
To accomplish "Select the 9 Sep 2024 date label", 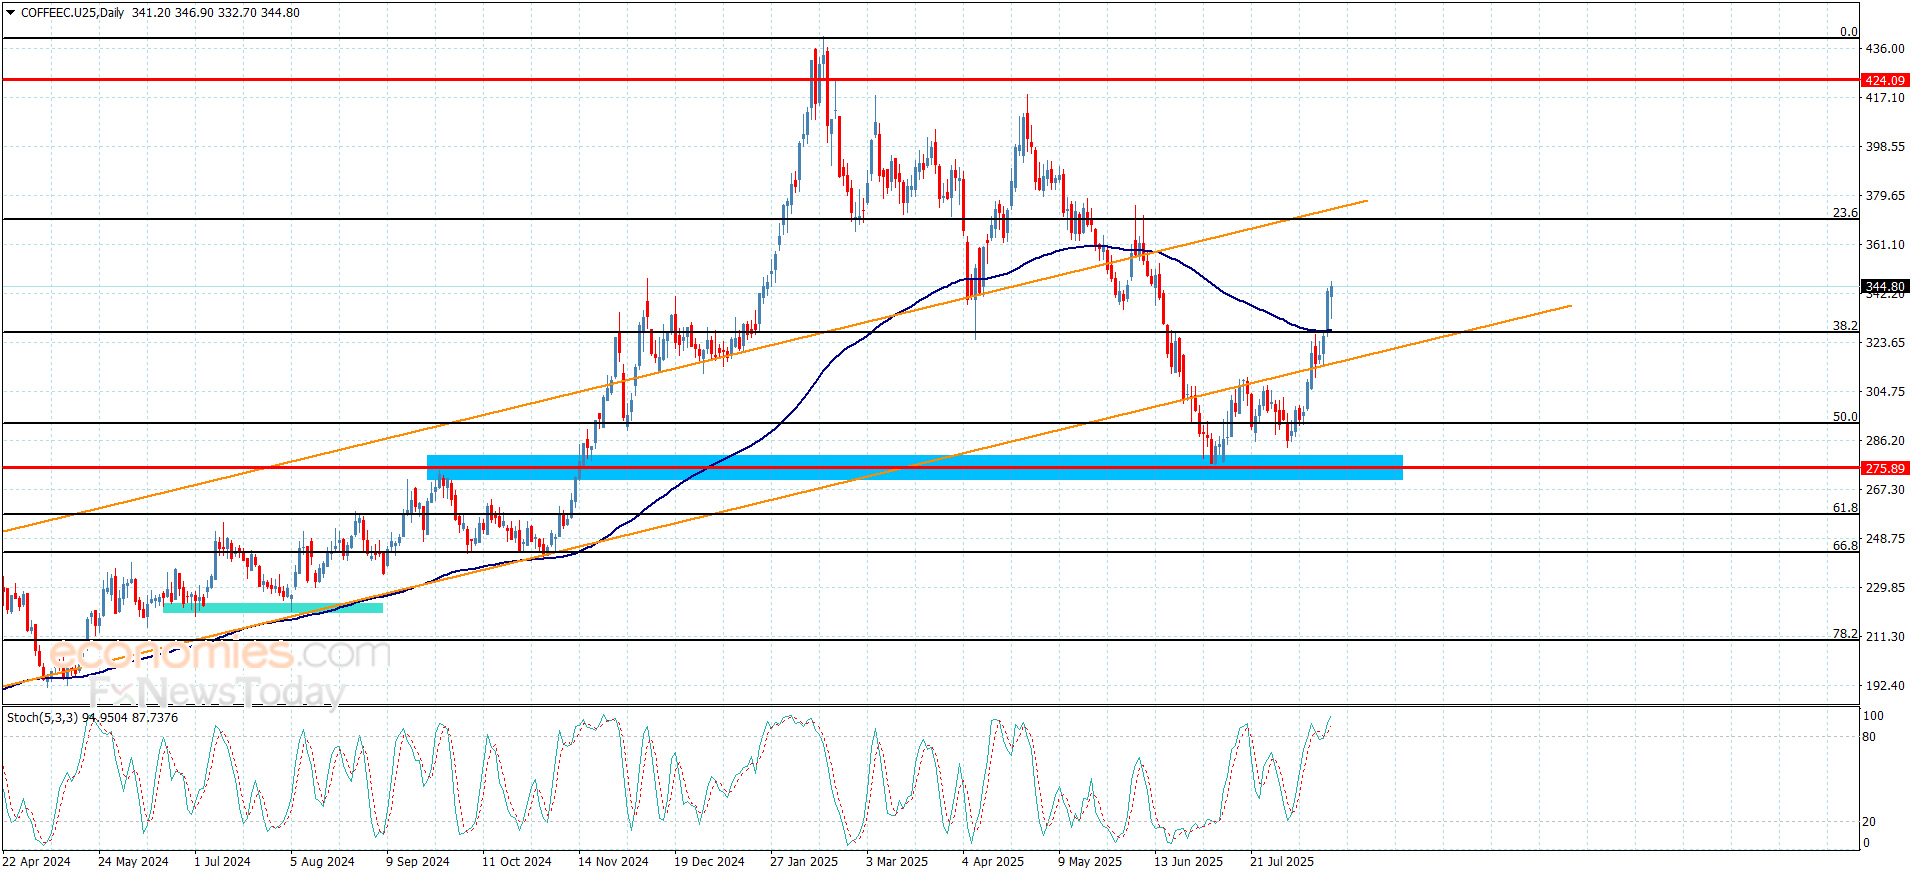I will click(x=418, y=862).
